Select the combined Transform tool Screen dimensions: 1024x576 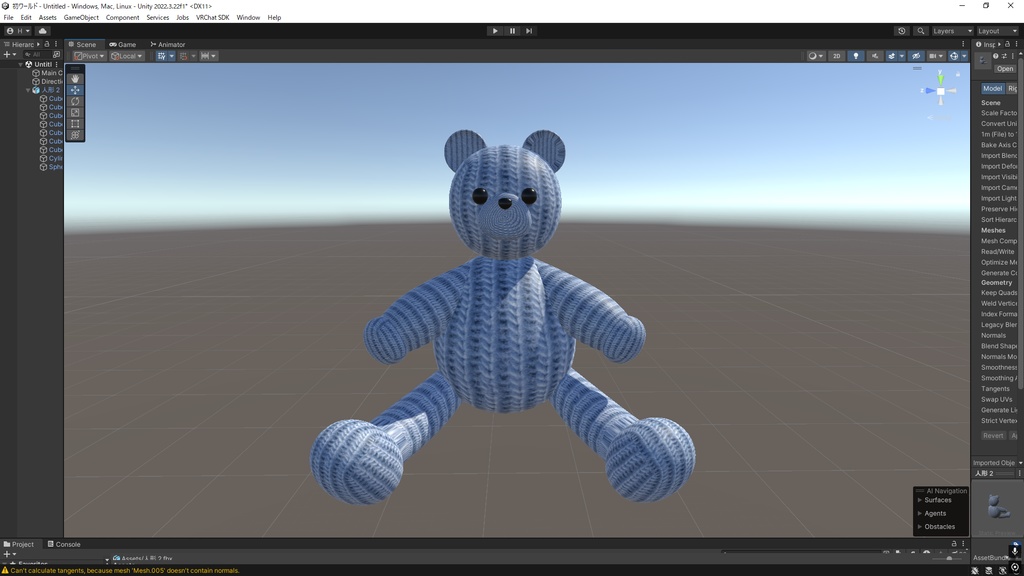coord(75,135)
